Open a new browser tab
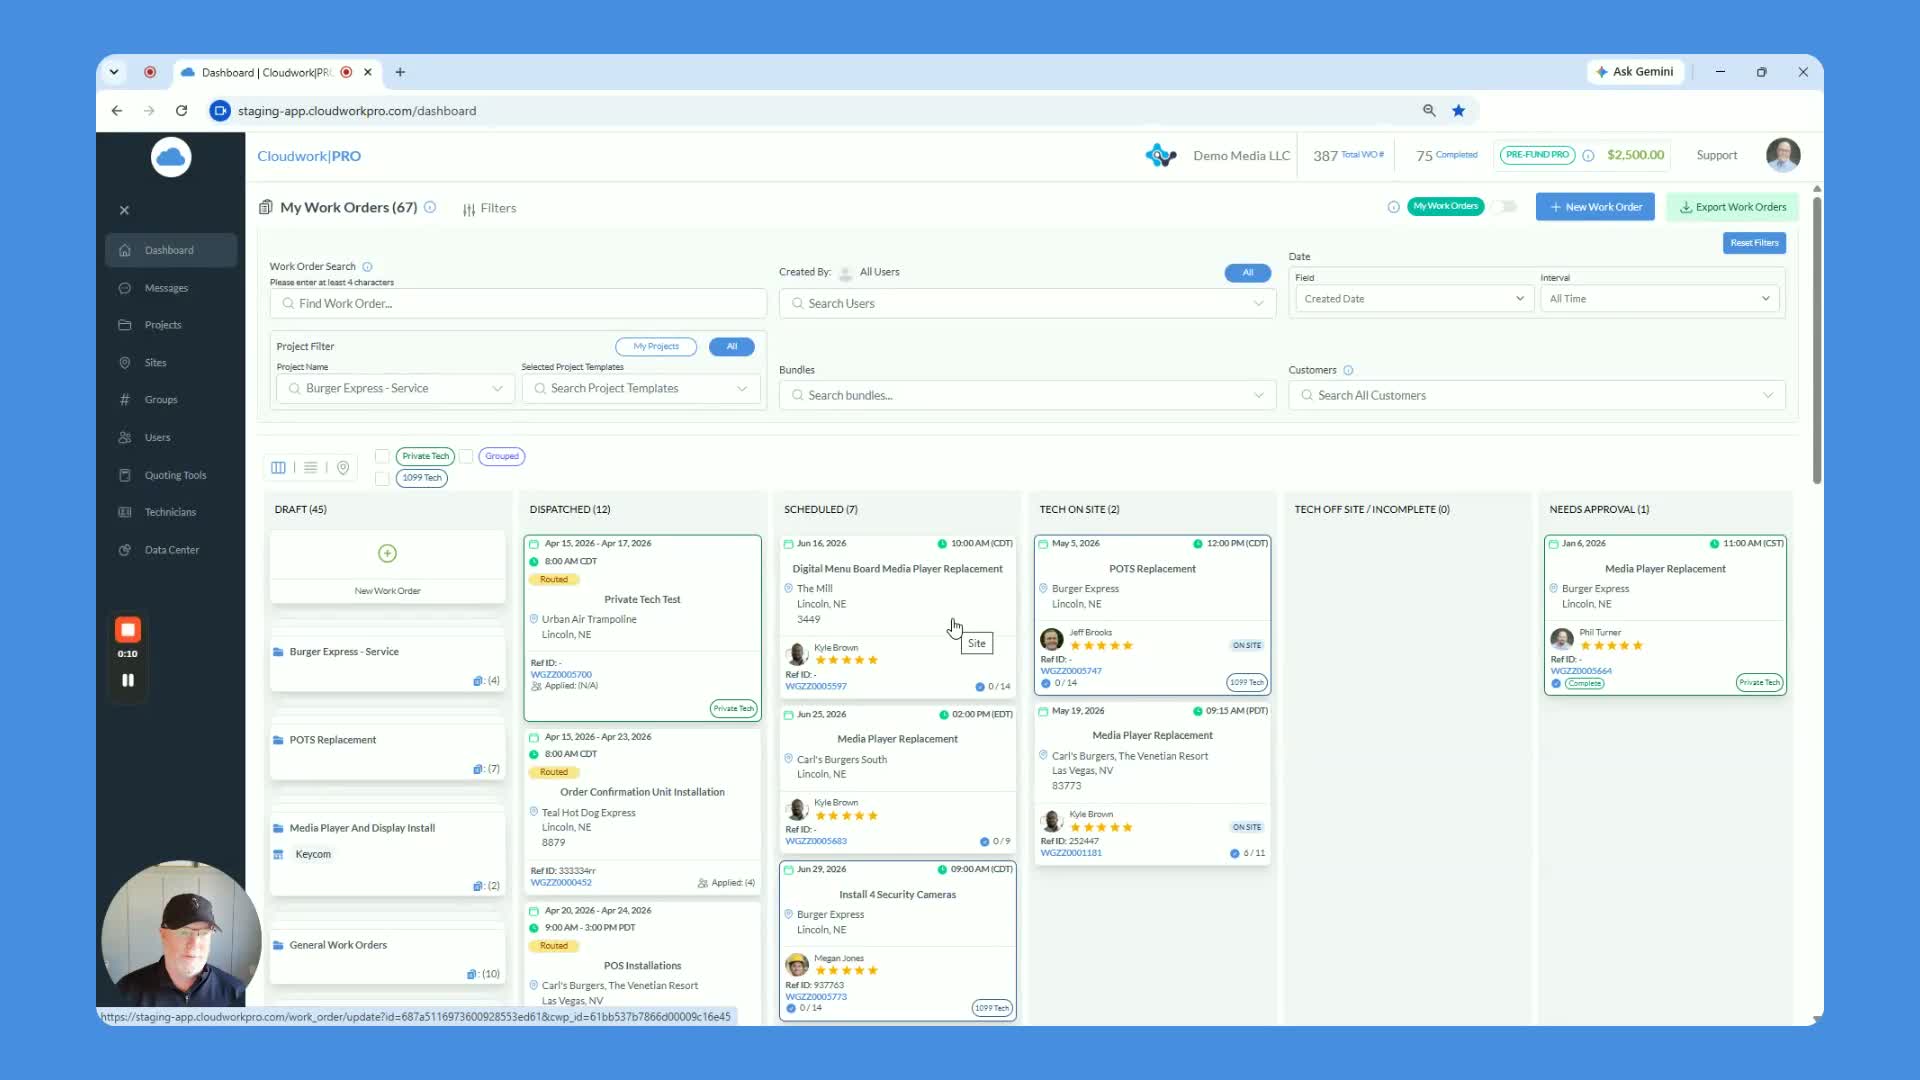 [400, 72]
